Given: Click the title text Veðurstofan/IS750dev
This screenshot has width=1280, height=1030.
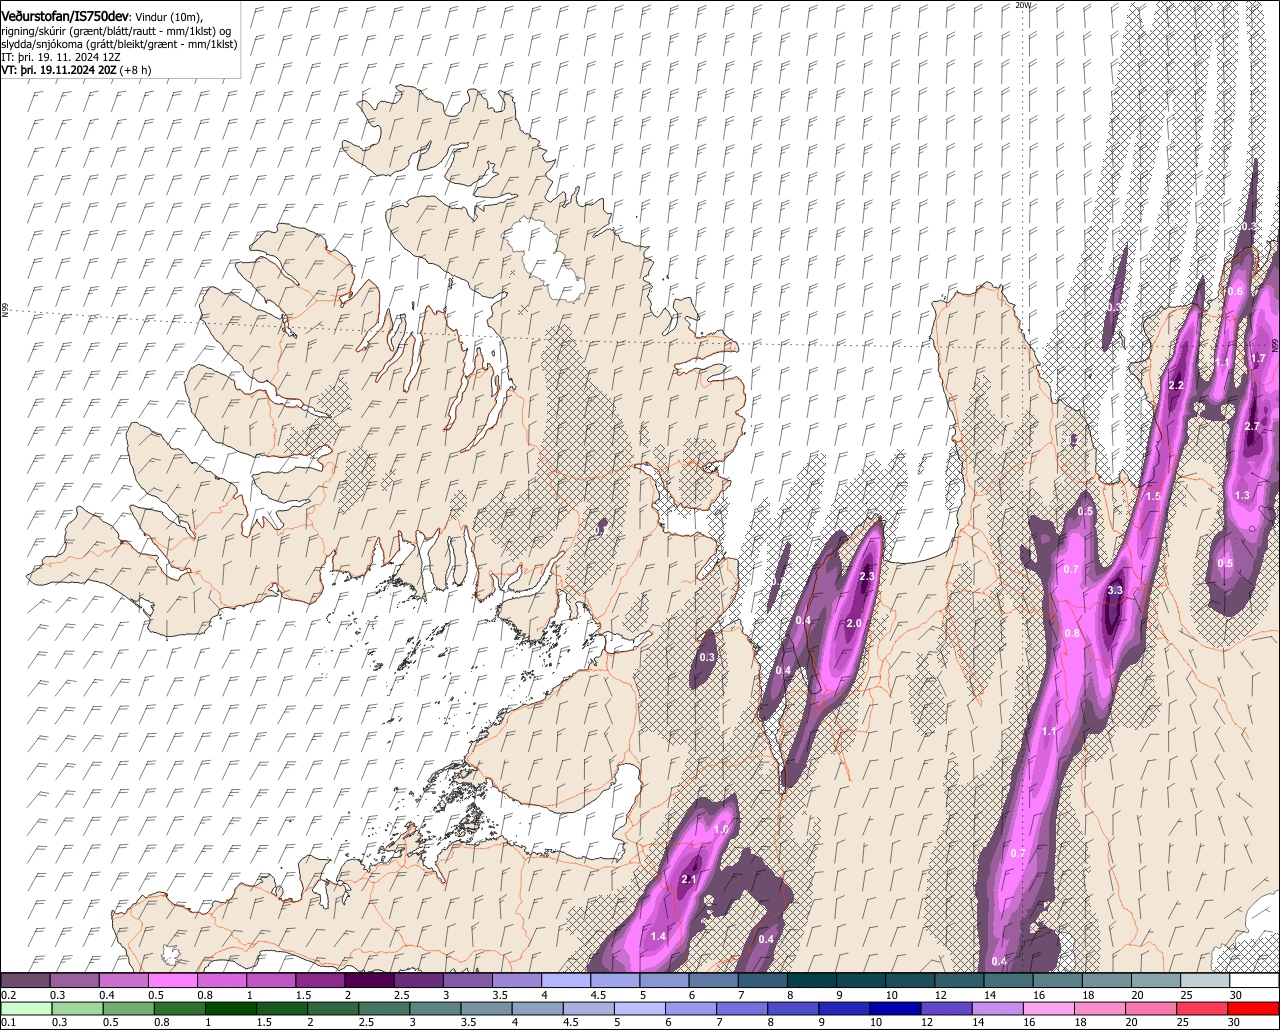Looking at the screenshot, I should [x=65, y=17].
